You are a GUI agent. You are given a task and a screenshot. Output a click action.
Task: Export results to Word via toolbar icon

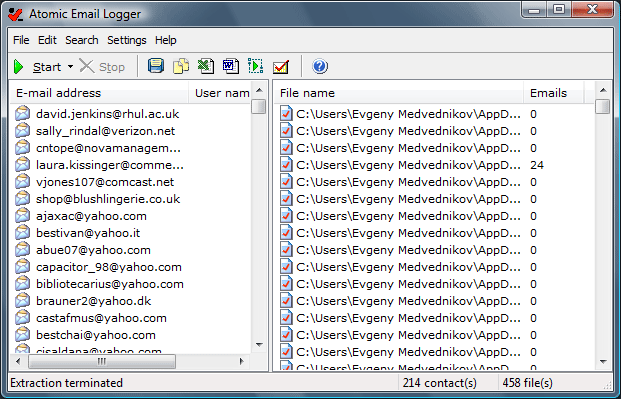(x=230, y=66)
